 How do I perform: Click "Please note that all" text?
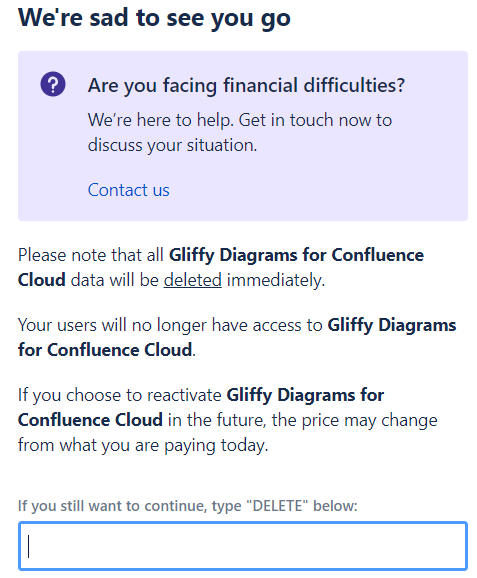click(x=91, y=255)
